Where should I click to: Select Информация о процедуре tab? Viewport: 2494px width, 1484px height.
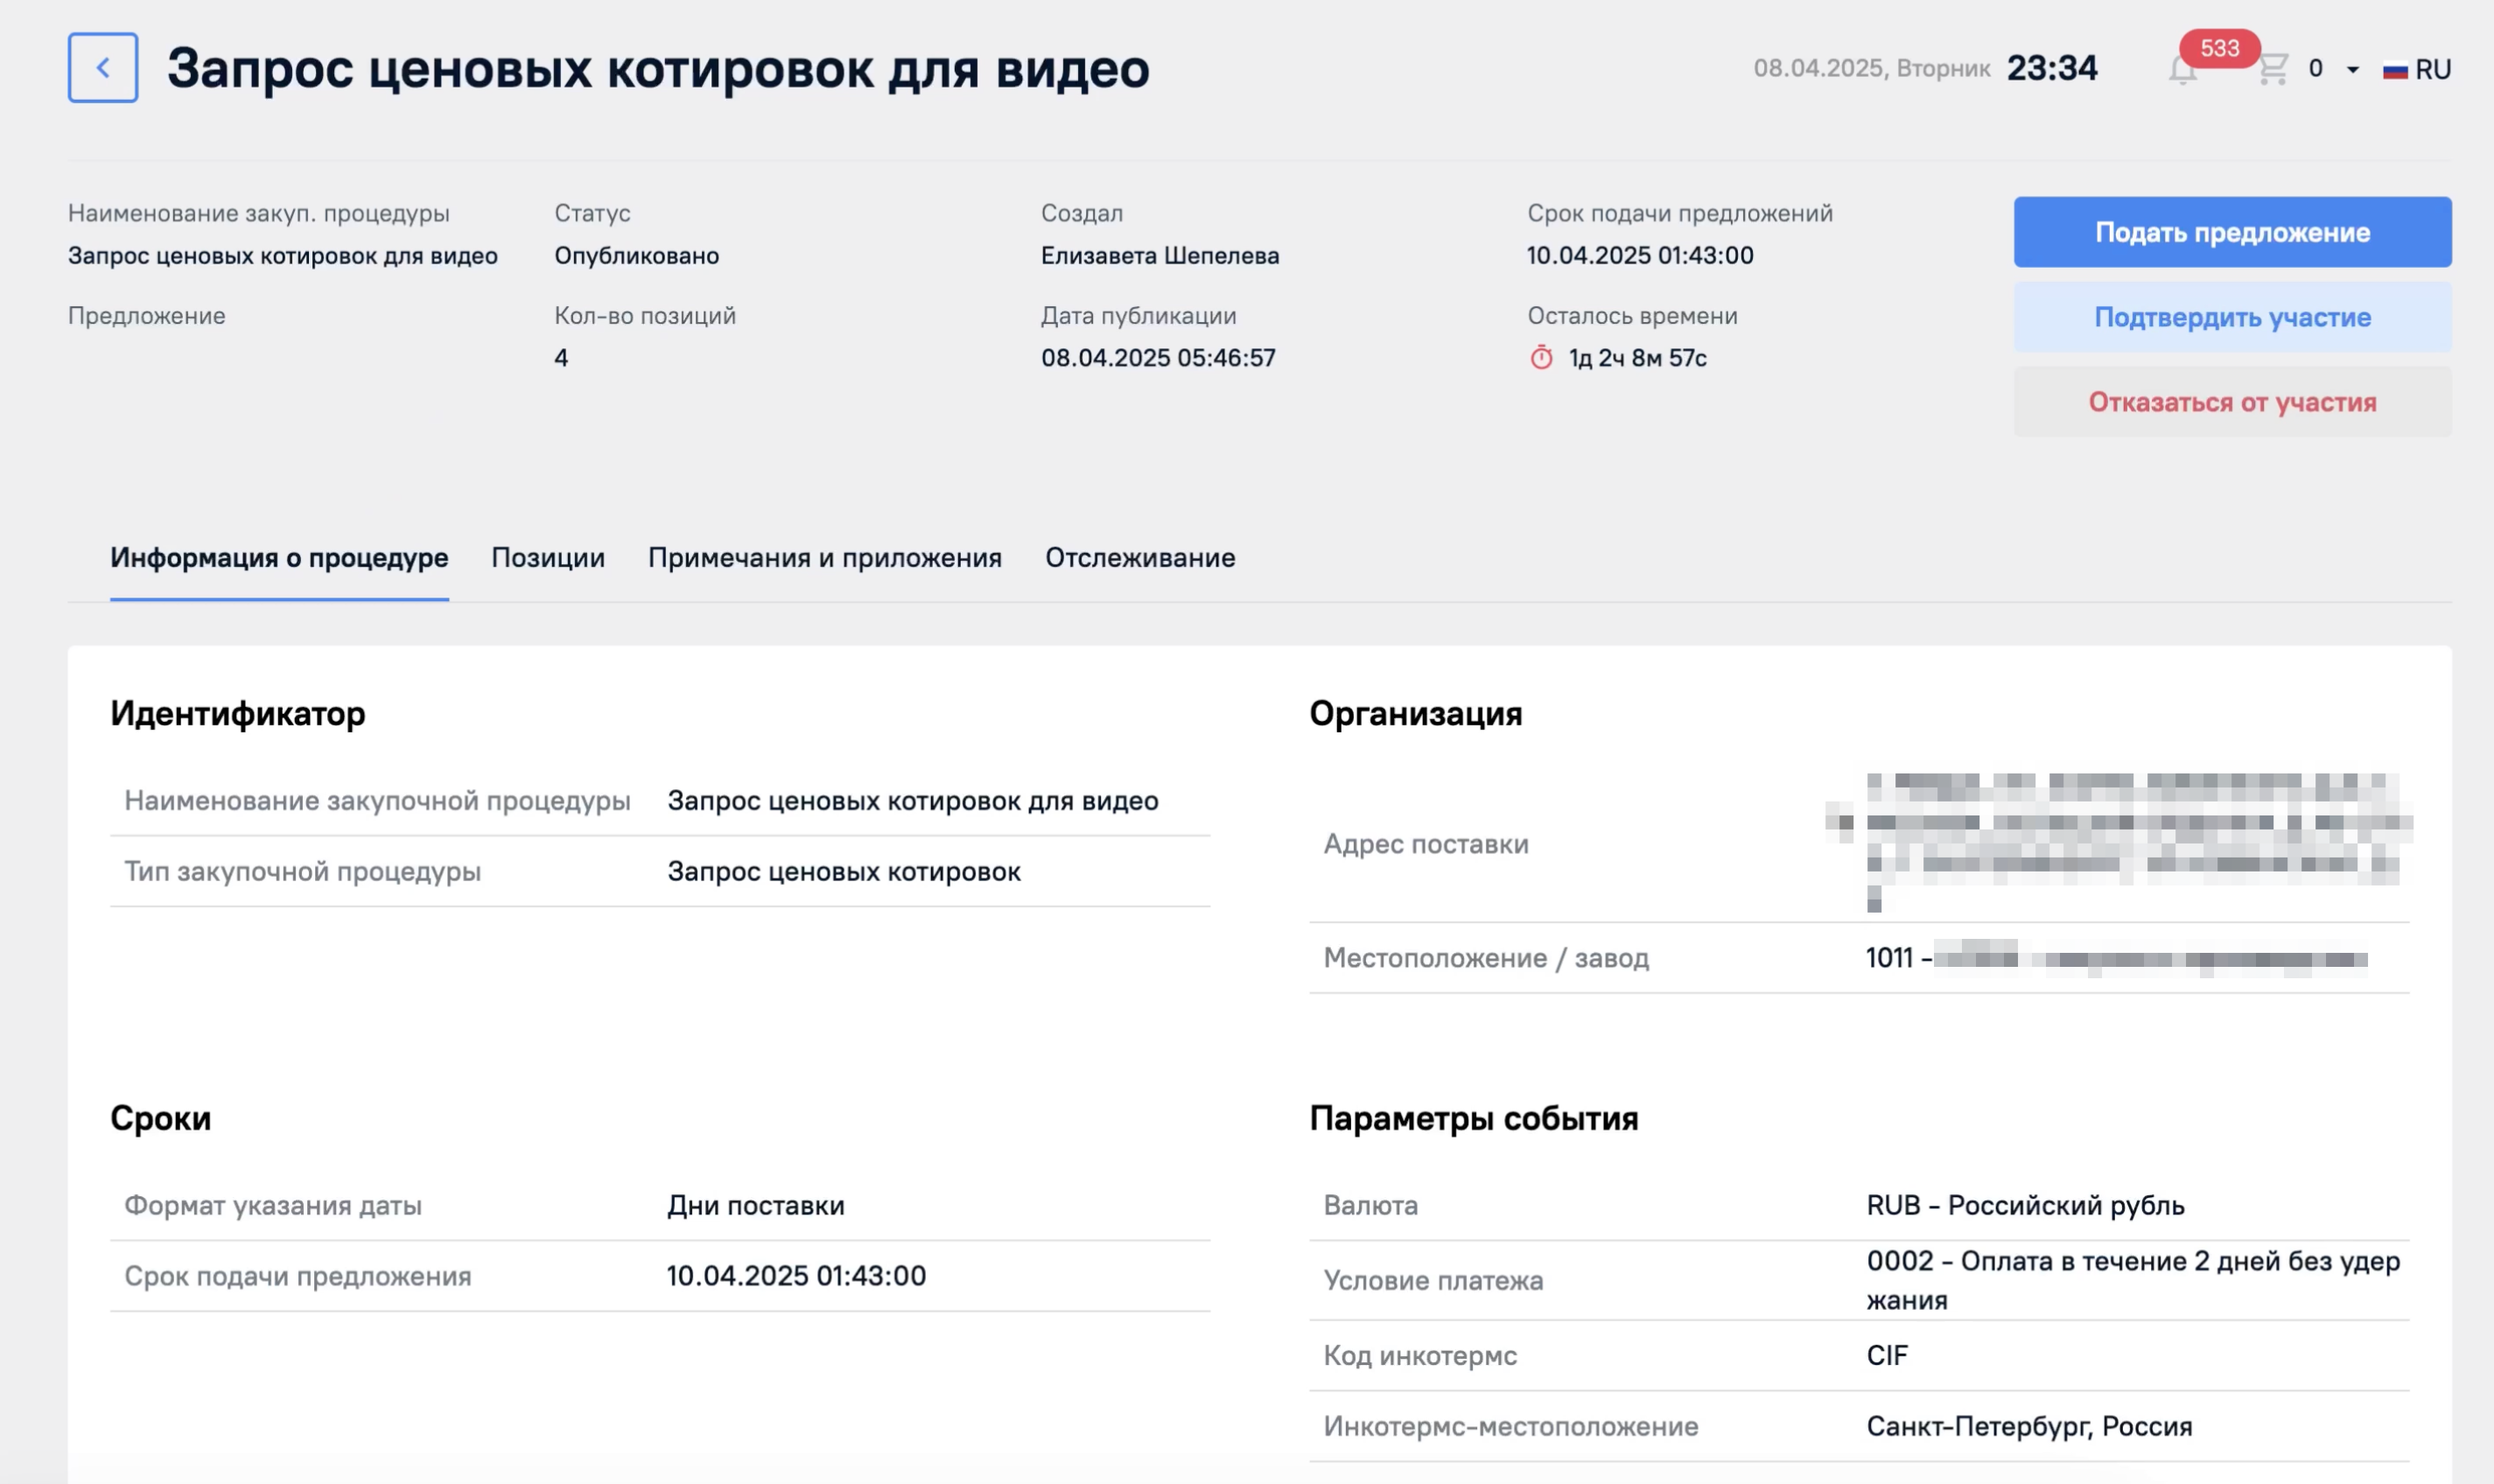click(x=279, y=558)
